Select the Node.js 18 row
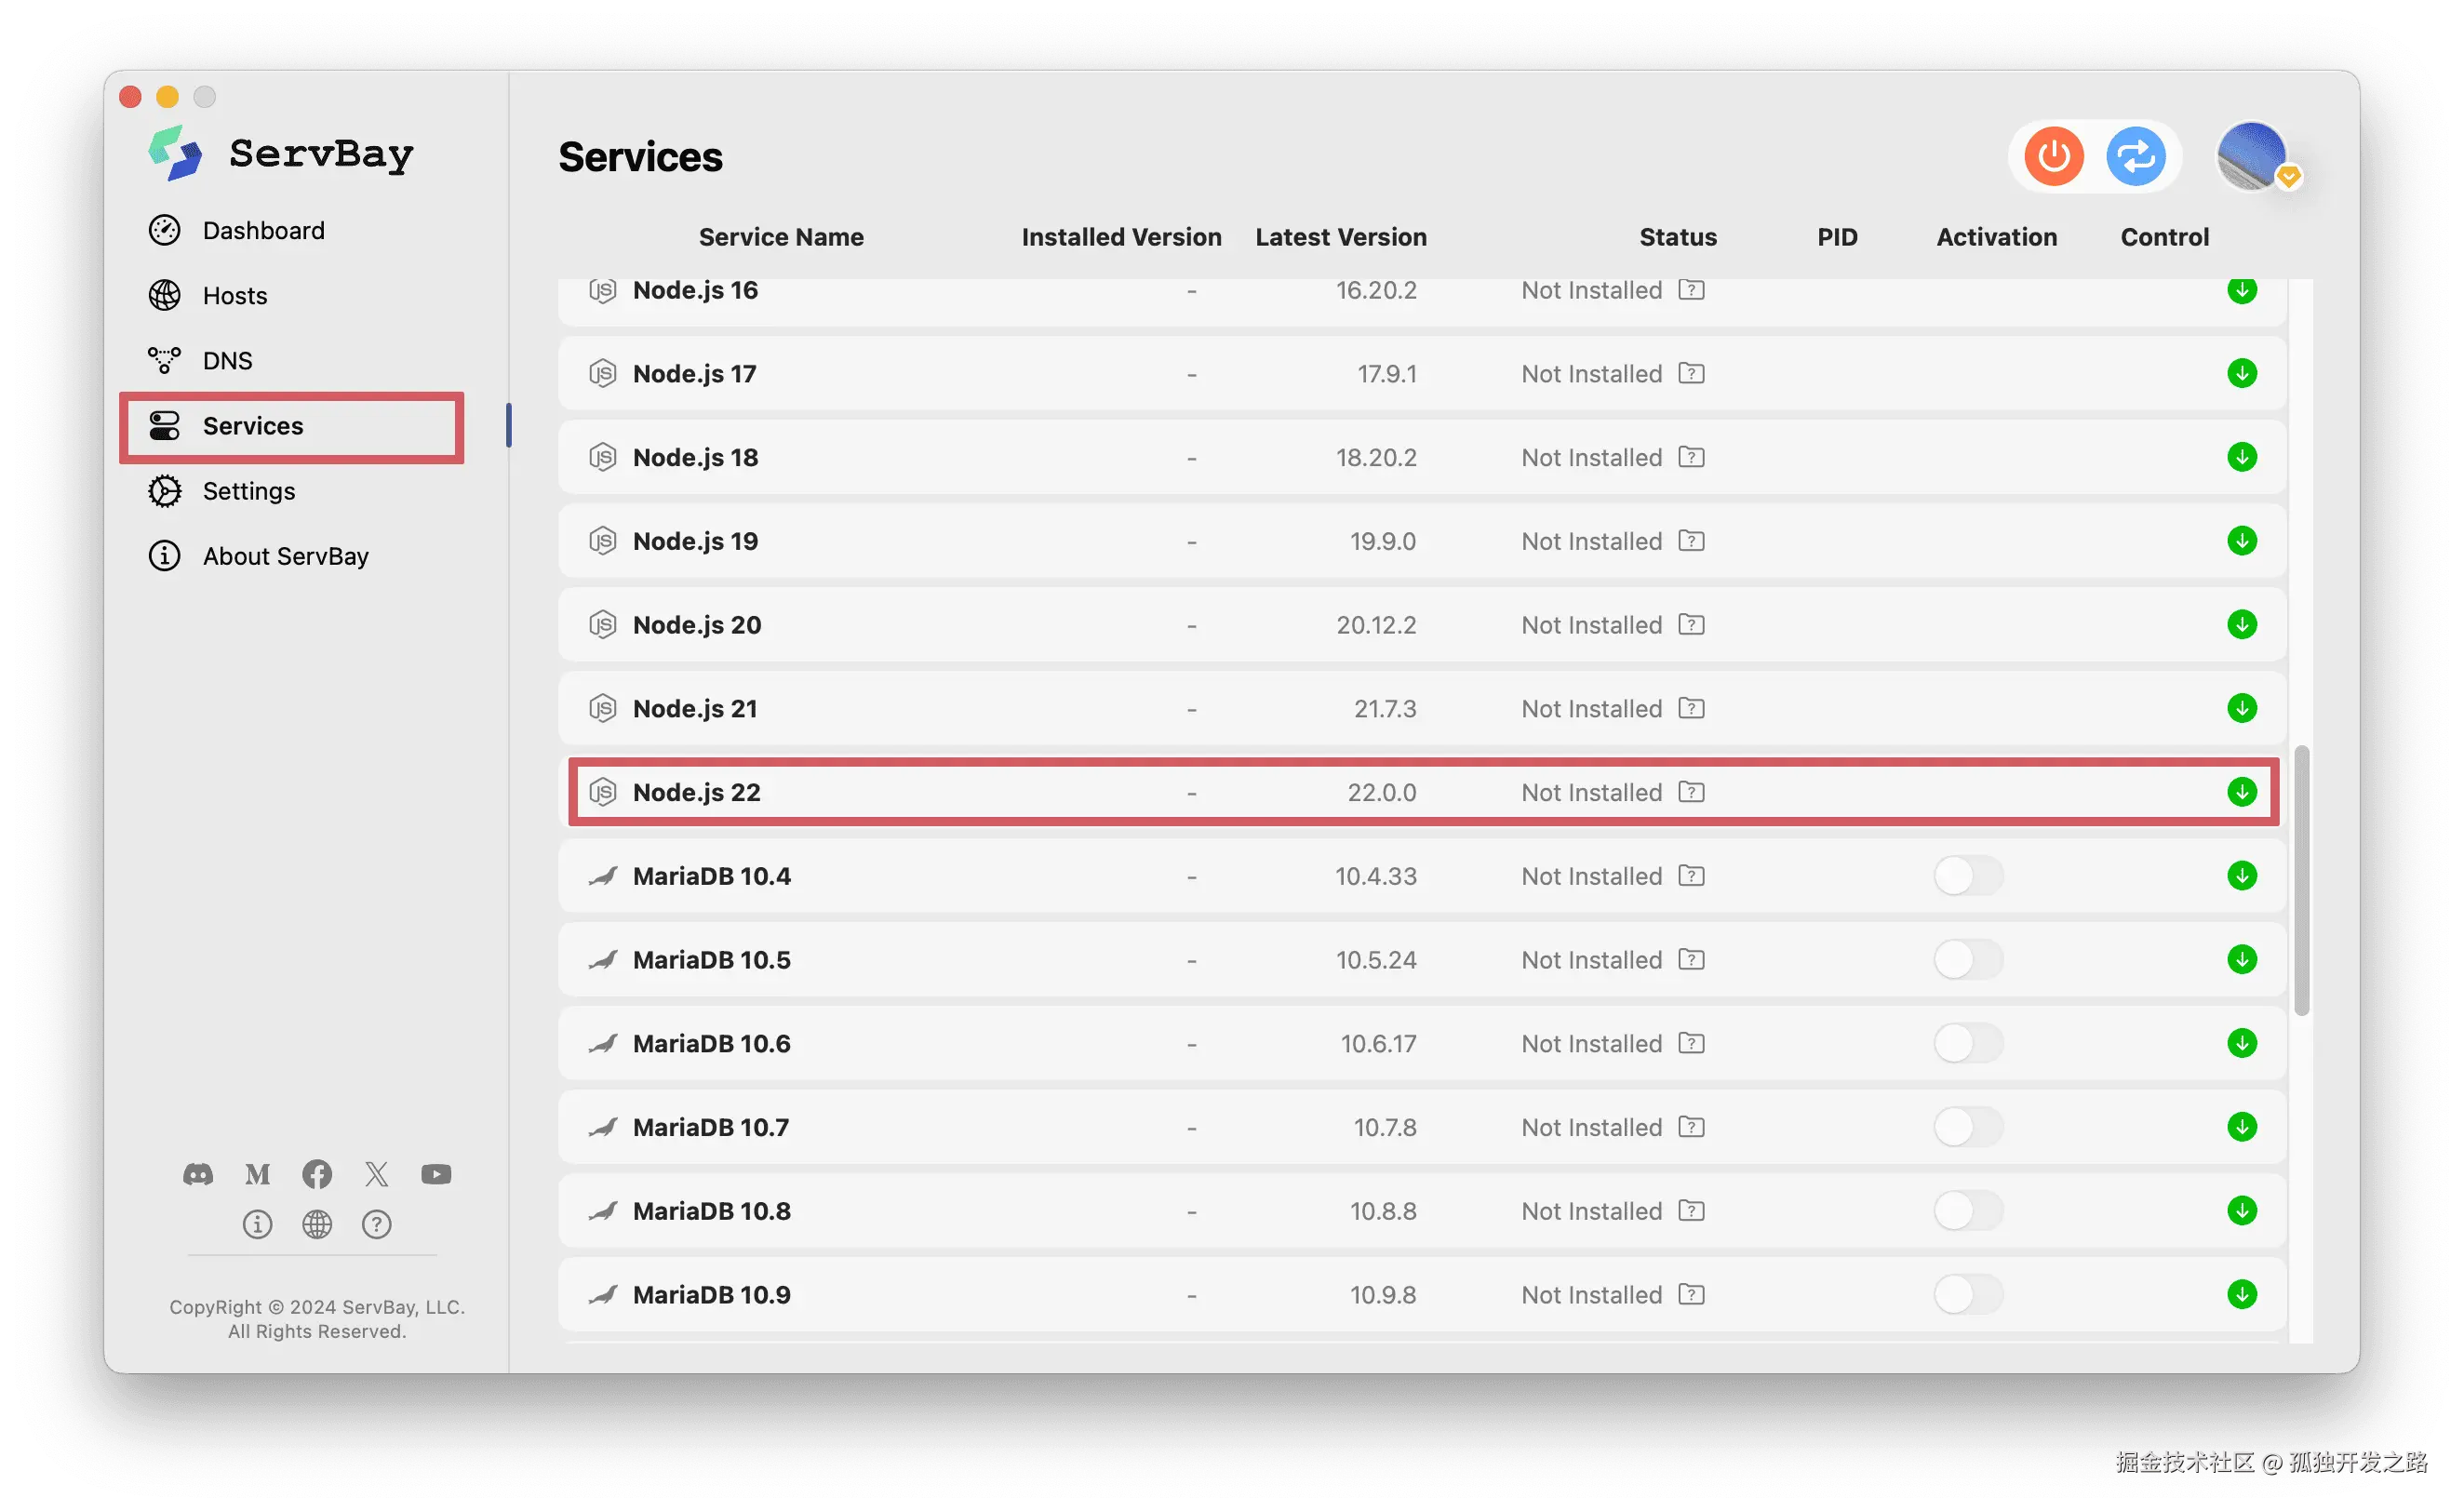Screen dimensions: 2464x1511 (1000, 457)
